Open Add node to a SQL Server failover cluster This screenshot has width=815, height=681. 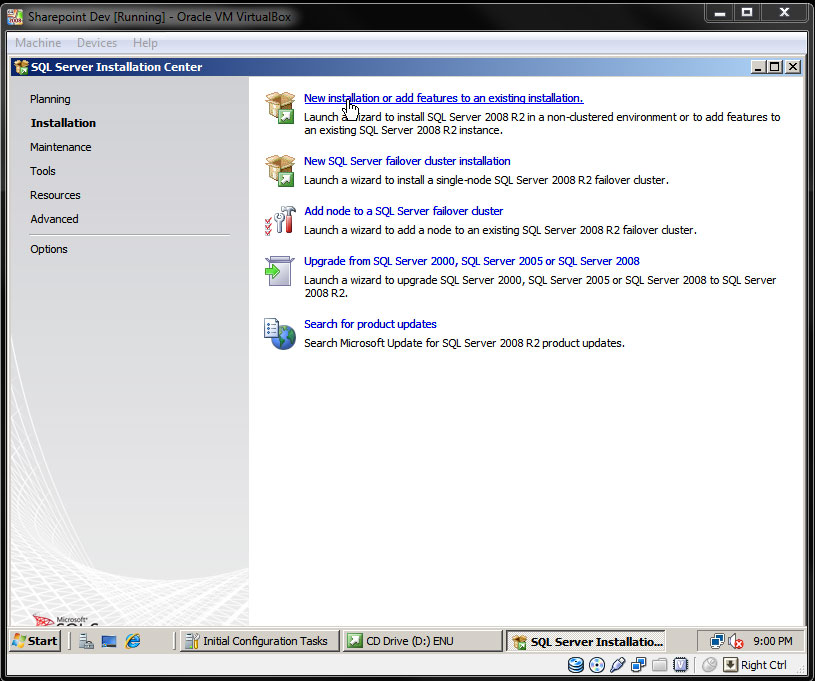tap(403, 211)
